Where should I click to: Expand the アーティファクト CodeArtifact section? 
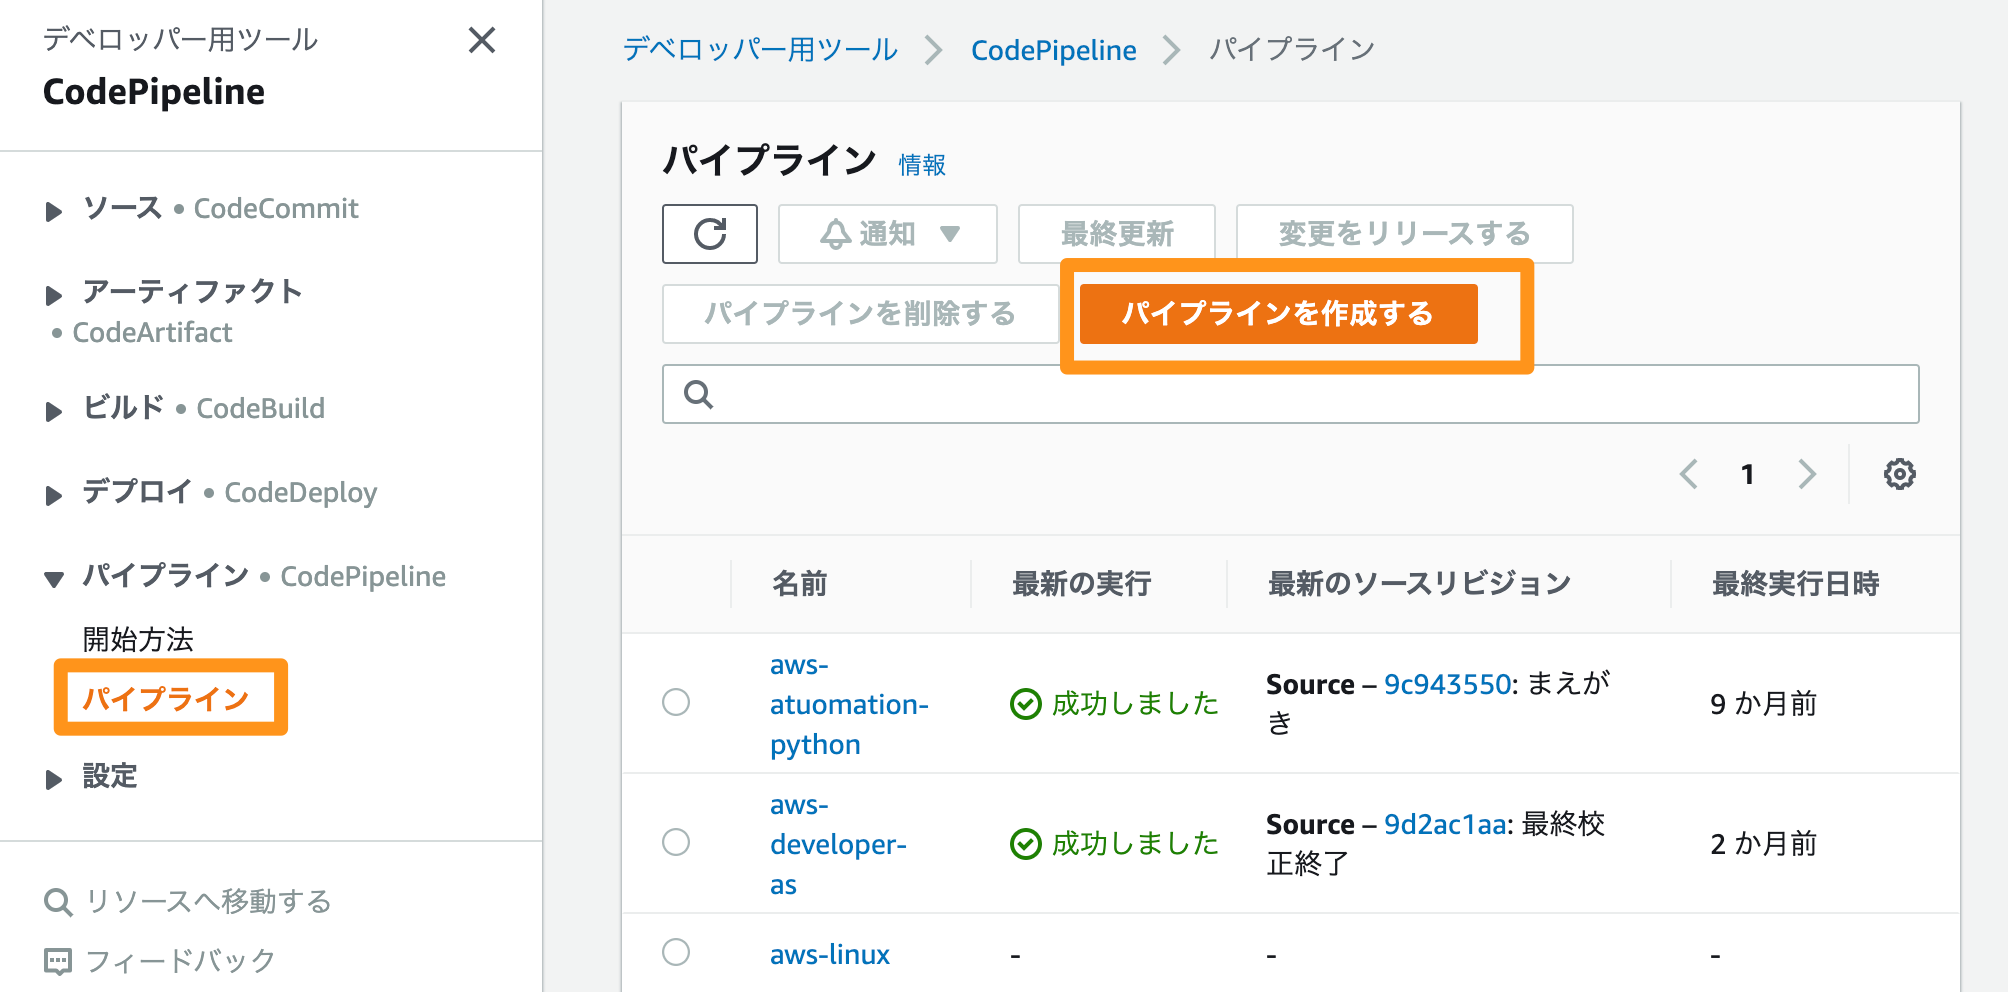[x=54, y=295]
